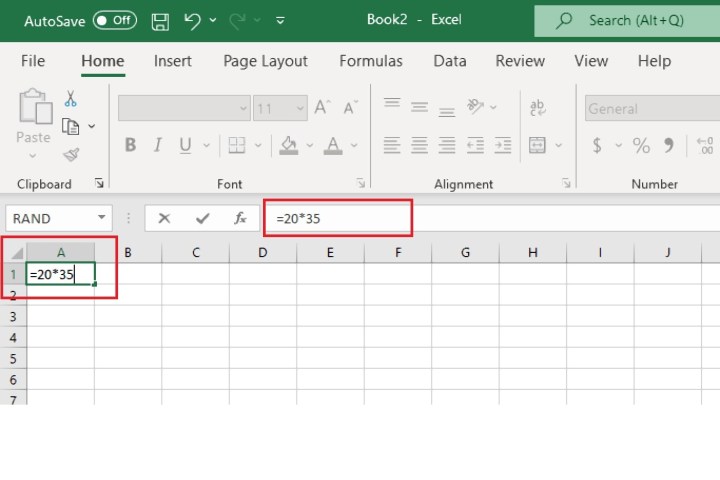Click the Save icon in title bar
This screenshot has width=720, height=480.
[160, 20]
